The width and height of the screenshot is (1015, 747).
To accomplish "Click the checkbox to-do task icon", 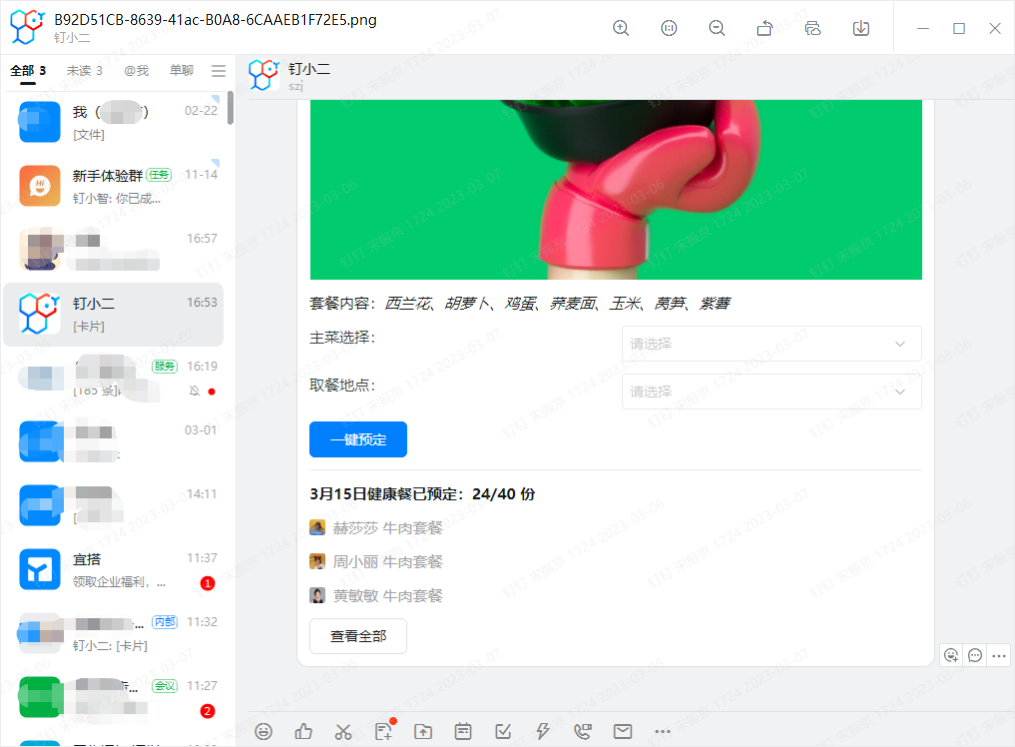I will (x=503, y=731).
